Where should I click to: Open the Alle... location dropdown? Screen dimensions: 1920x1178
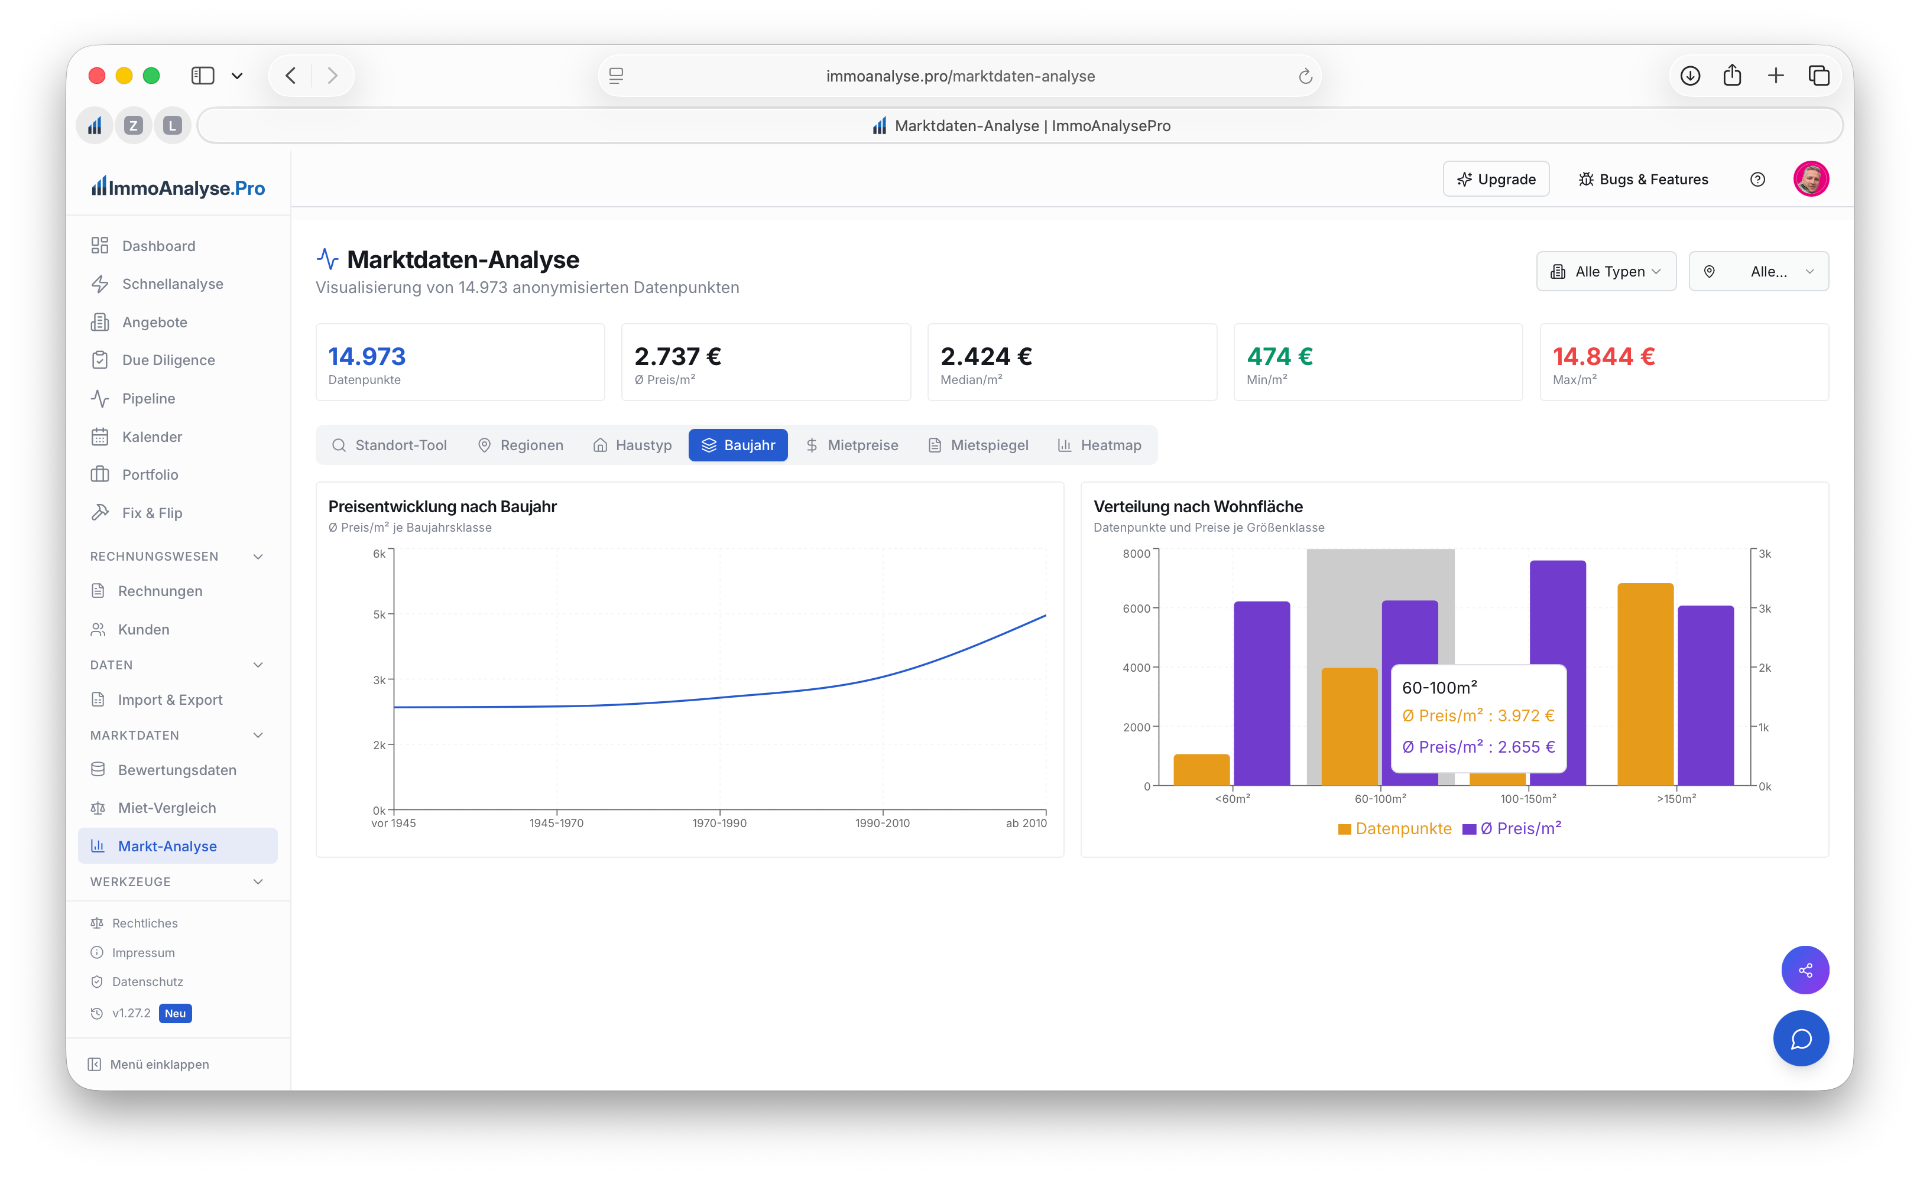[1758, 271]
